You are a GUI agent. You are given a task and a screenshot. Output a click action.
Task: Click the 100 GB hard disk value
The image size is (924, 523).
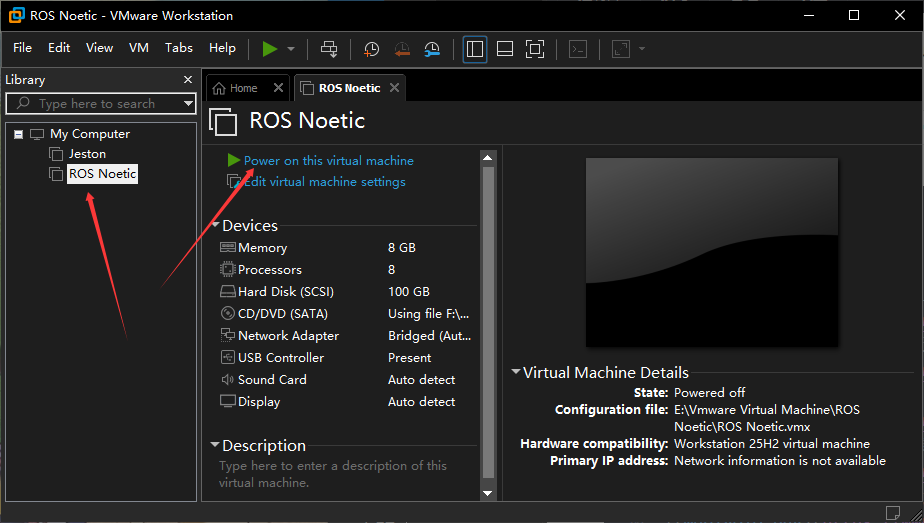click(409, 292)
